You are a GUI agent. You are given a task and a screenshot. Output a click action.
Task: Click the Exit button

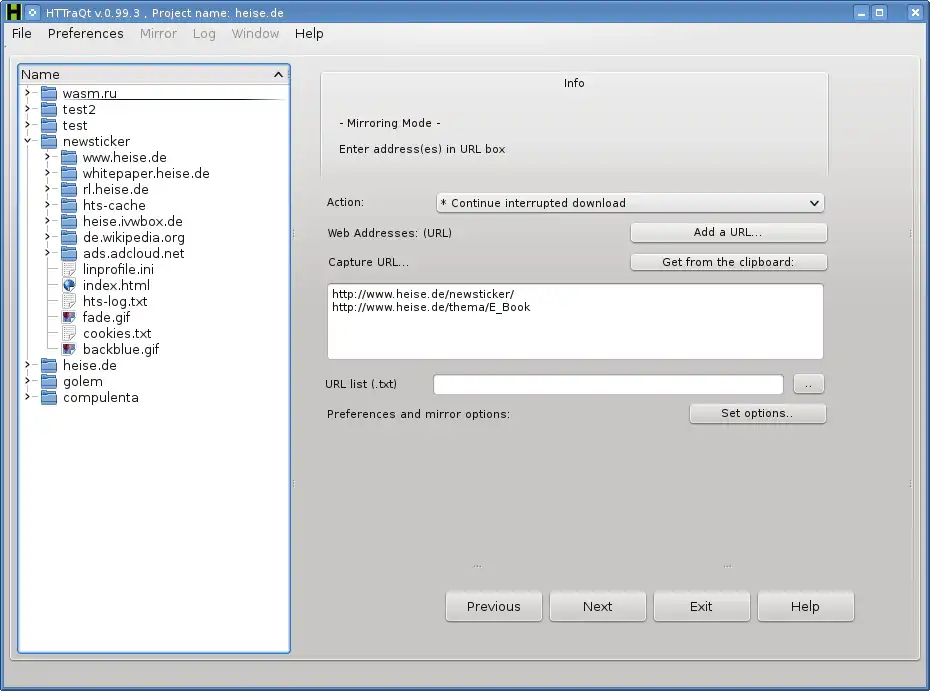tap(701, 606)
